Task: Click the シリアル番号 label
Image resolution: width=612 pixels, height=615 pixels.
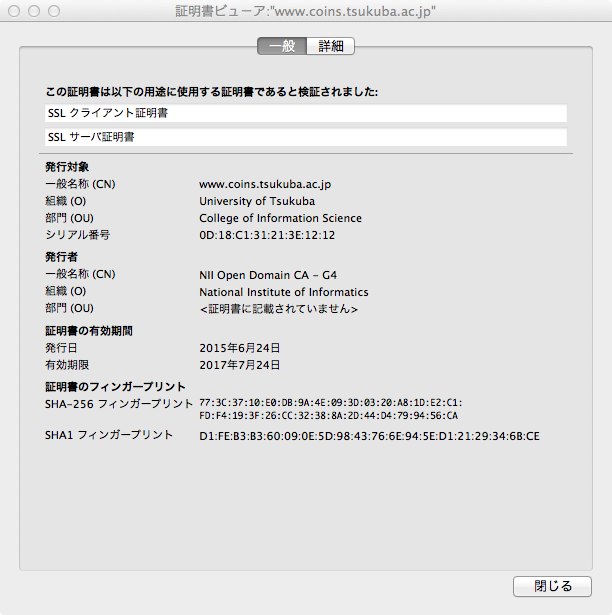Action: (78, 235)
